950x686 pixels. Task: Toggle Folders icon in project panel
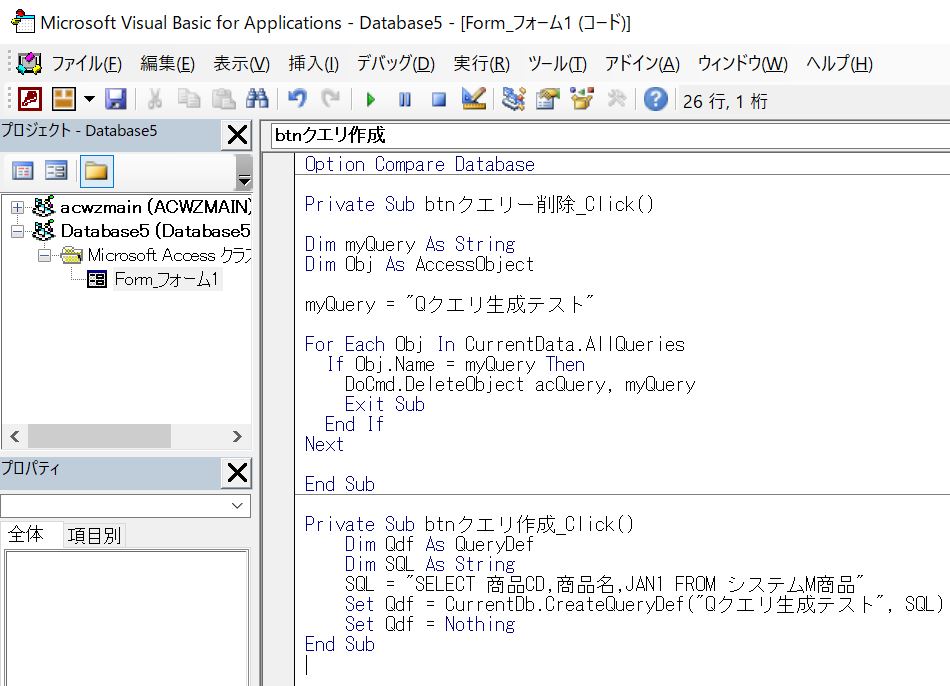coord(96,171)
